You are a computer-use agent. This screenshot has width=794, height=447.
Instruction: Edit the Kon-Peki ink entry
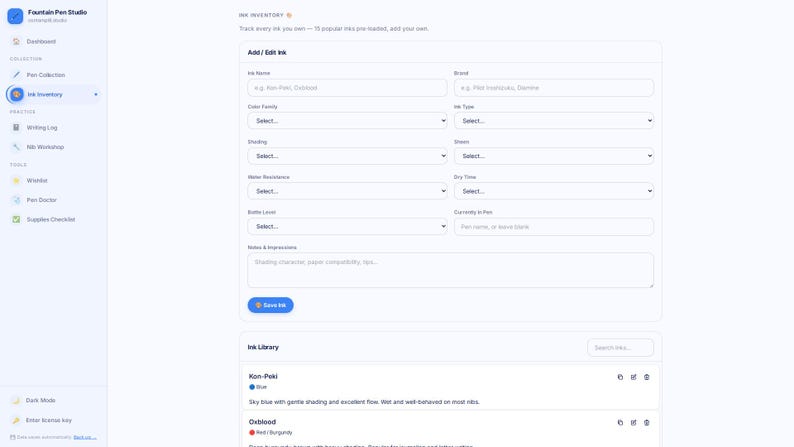pos(633,377)
